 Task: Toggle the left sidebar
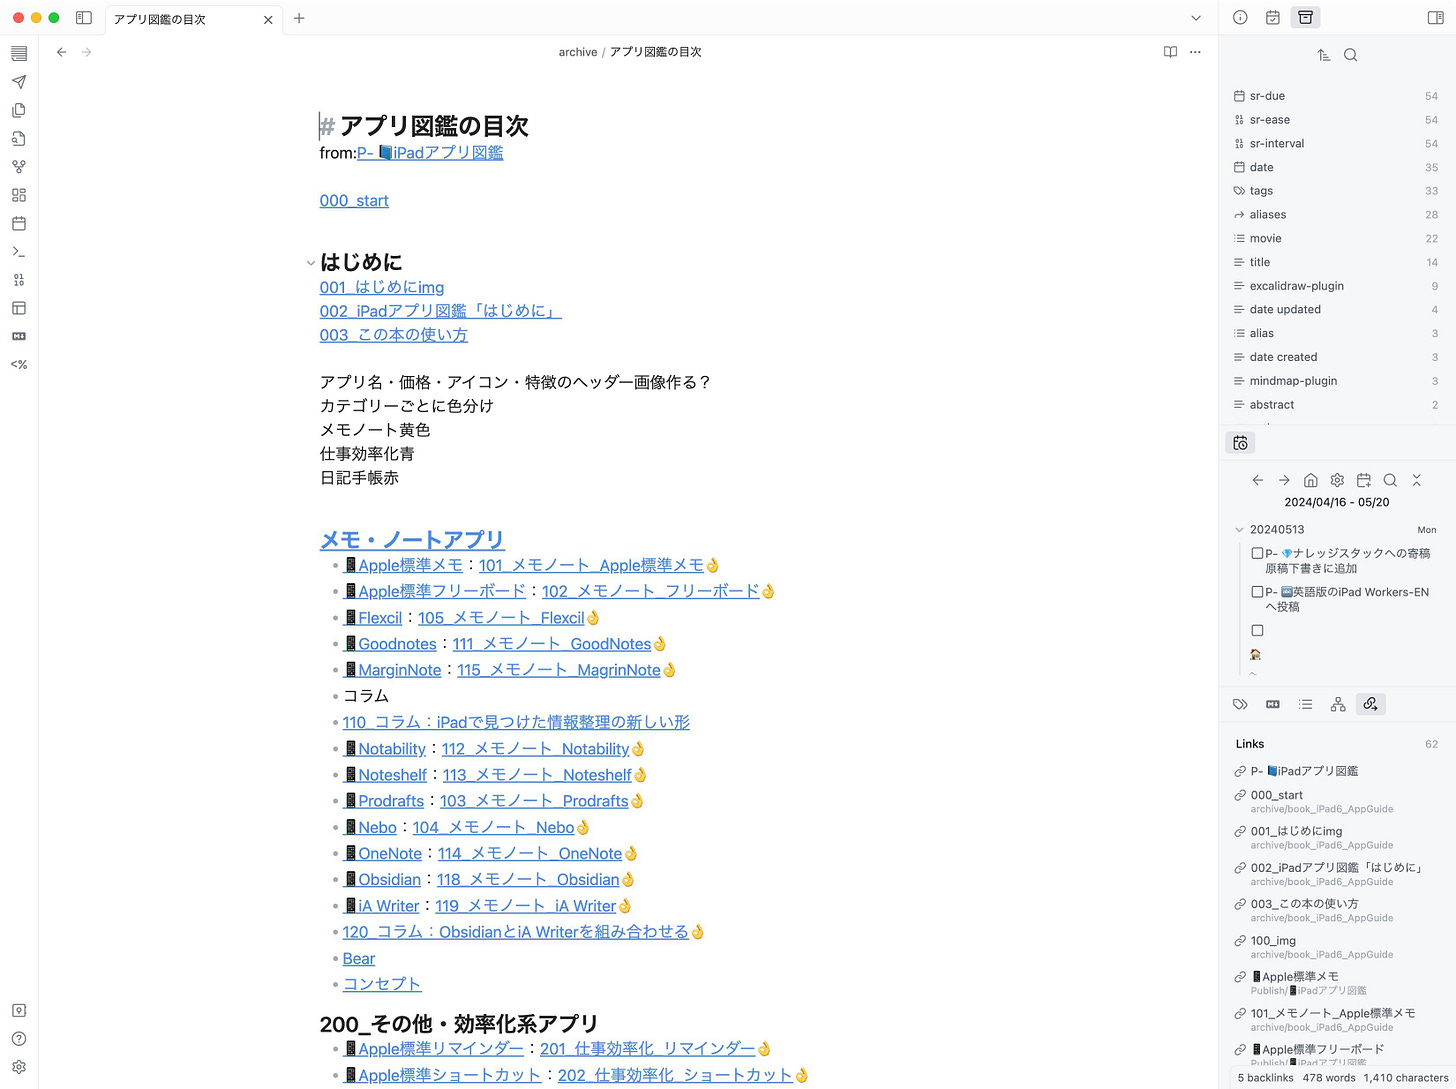84,18
